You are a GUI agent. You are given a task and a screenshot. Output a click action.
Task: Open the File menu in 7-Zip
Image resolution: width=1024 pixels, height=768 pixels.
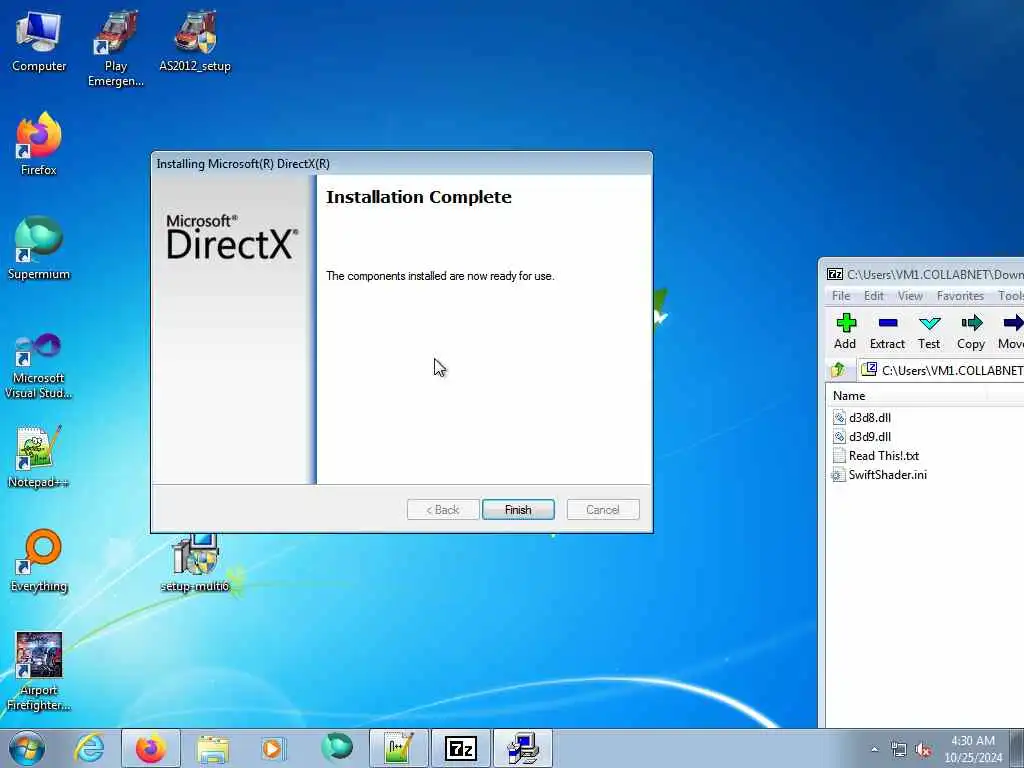[840, 296]
